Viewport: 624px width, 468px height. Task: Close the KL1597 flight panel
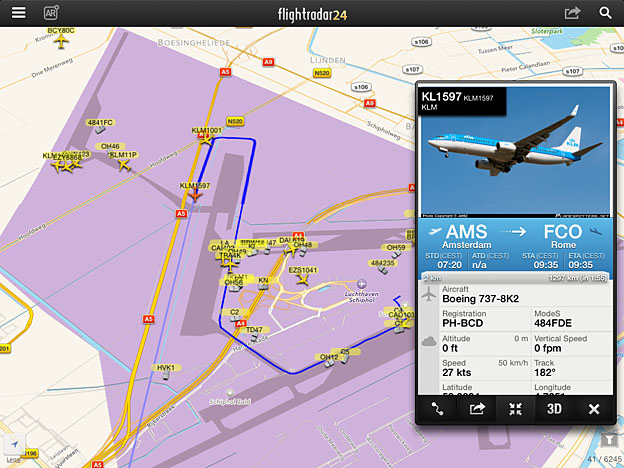[594, 409]
